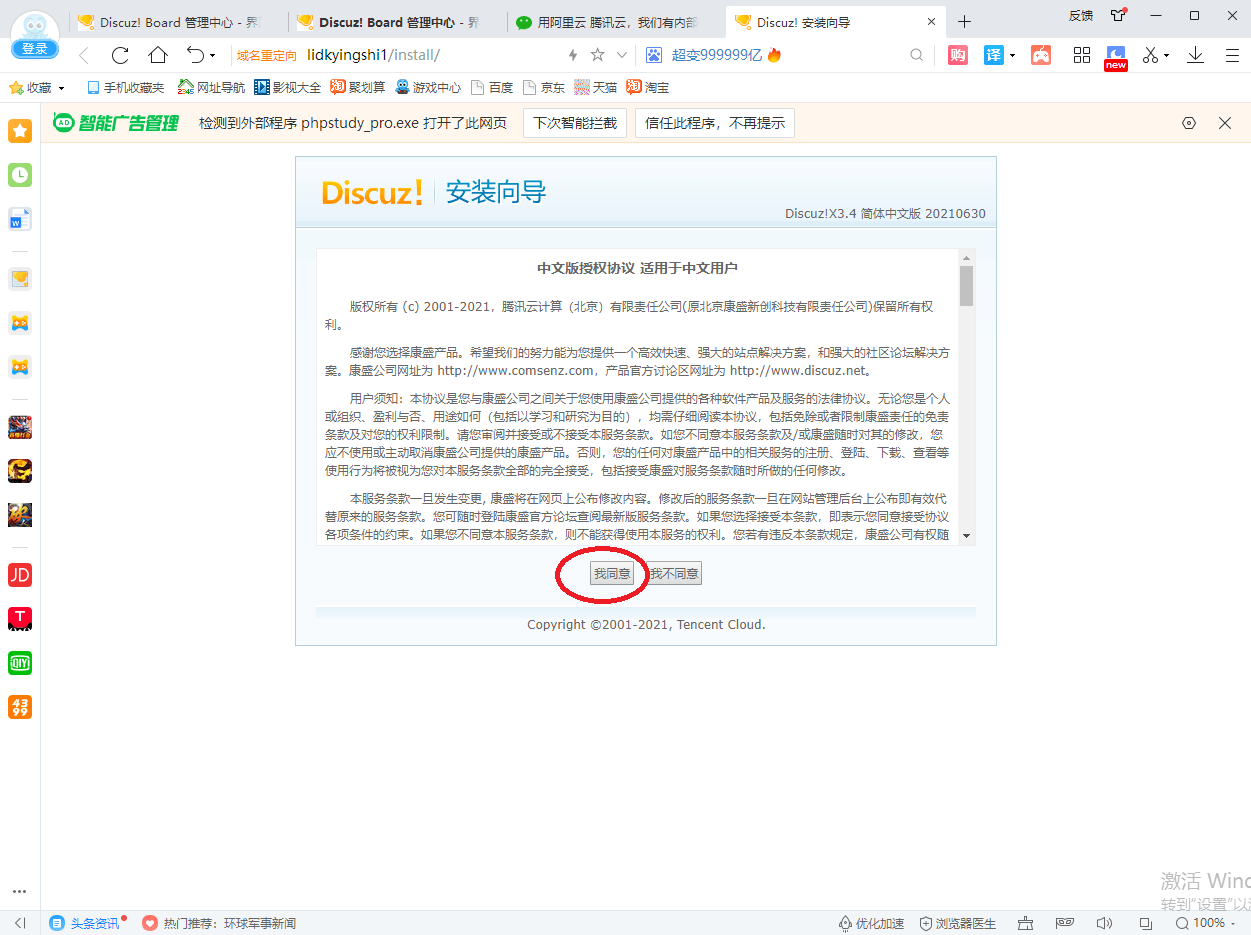Open the red game controller extension

pyautogui.click(x=1041, y=55)
